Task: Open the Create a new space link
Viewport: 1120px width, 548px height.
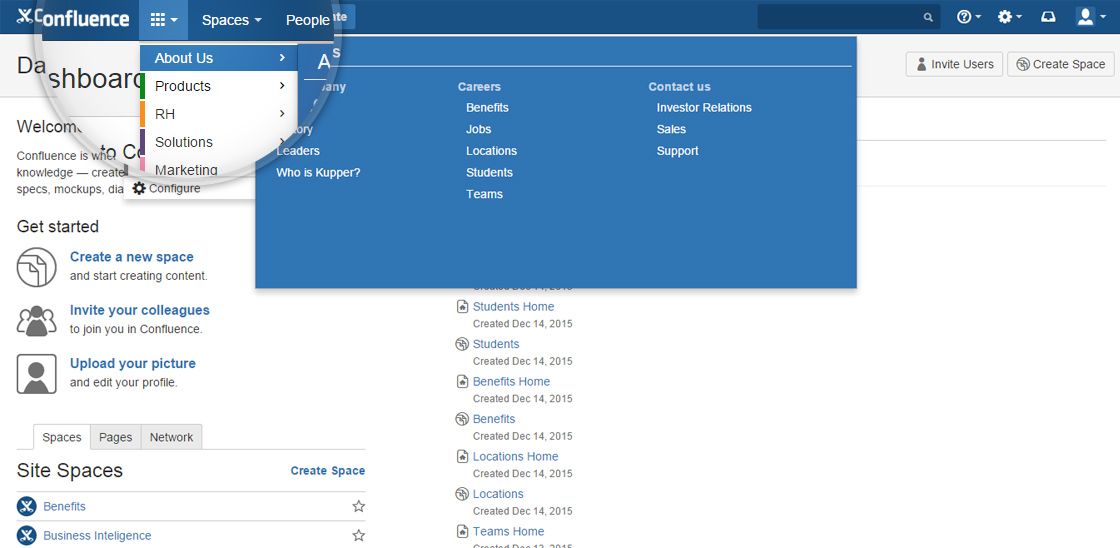Action: point(131,256)
